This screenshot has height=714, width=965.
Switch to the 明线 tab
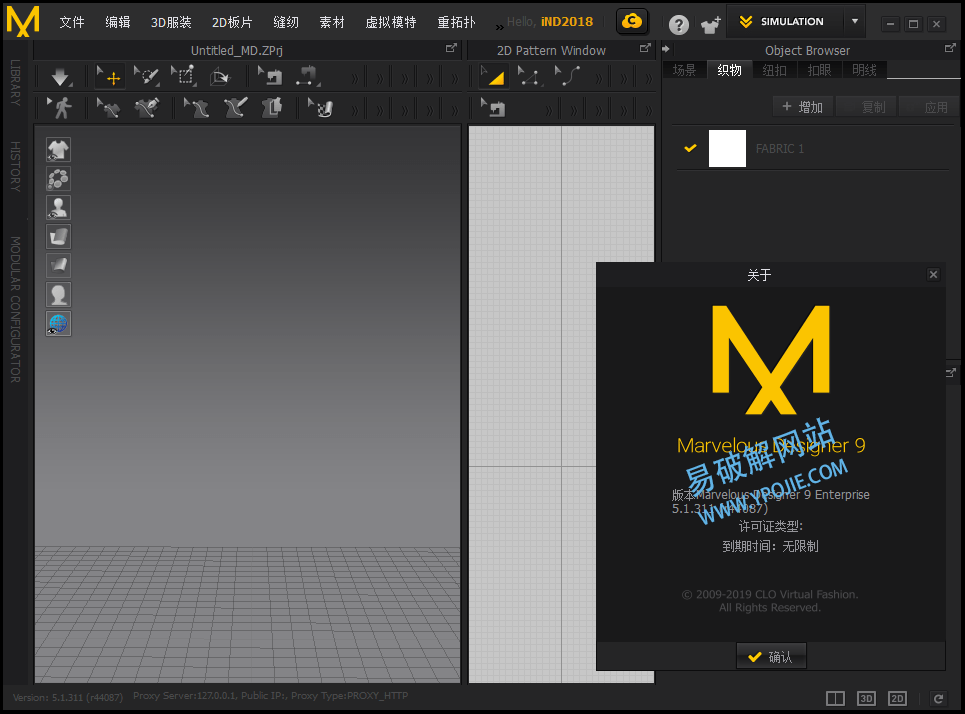[x=864, y=70]
